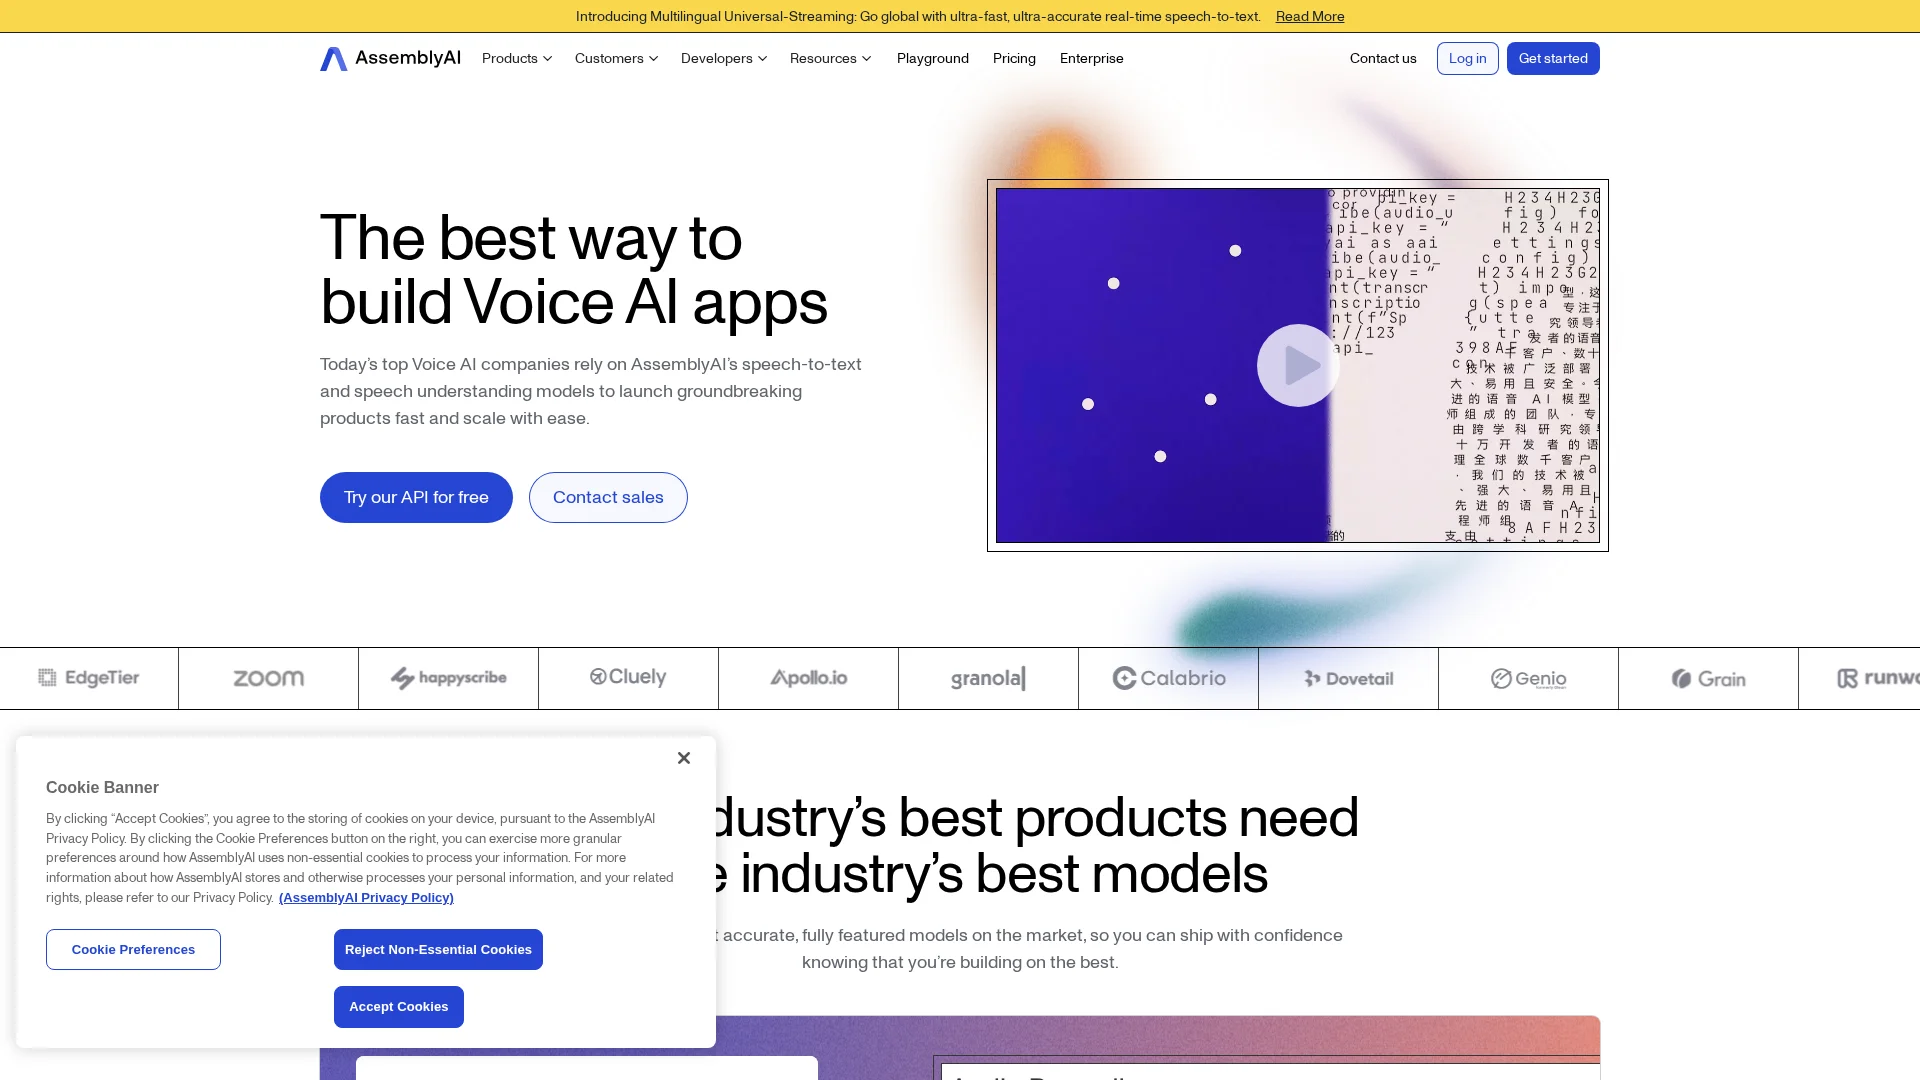Image resolution: width=1920 pixels, height=1080 pixels.
Task: Click the EdgeTier logo
Action: [x=89, y=678]
